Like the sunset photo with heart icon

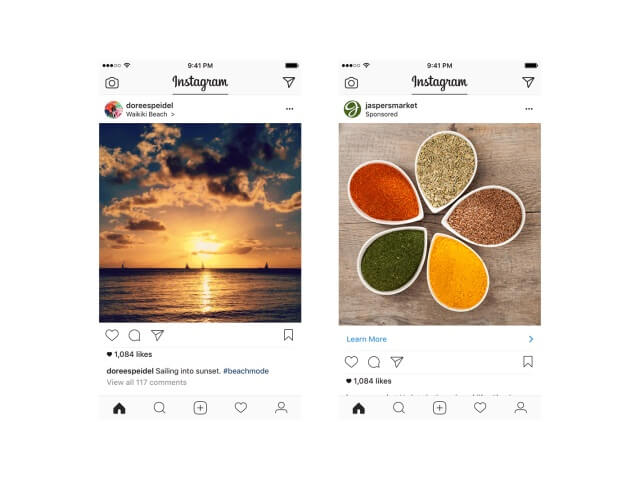pyautogui.click(x=112, y=335)
